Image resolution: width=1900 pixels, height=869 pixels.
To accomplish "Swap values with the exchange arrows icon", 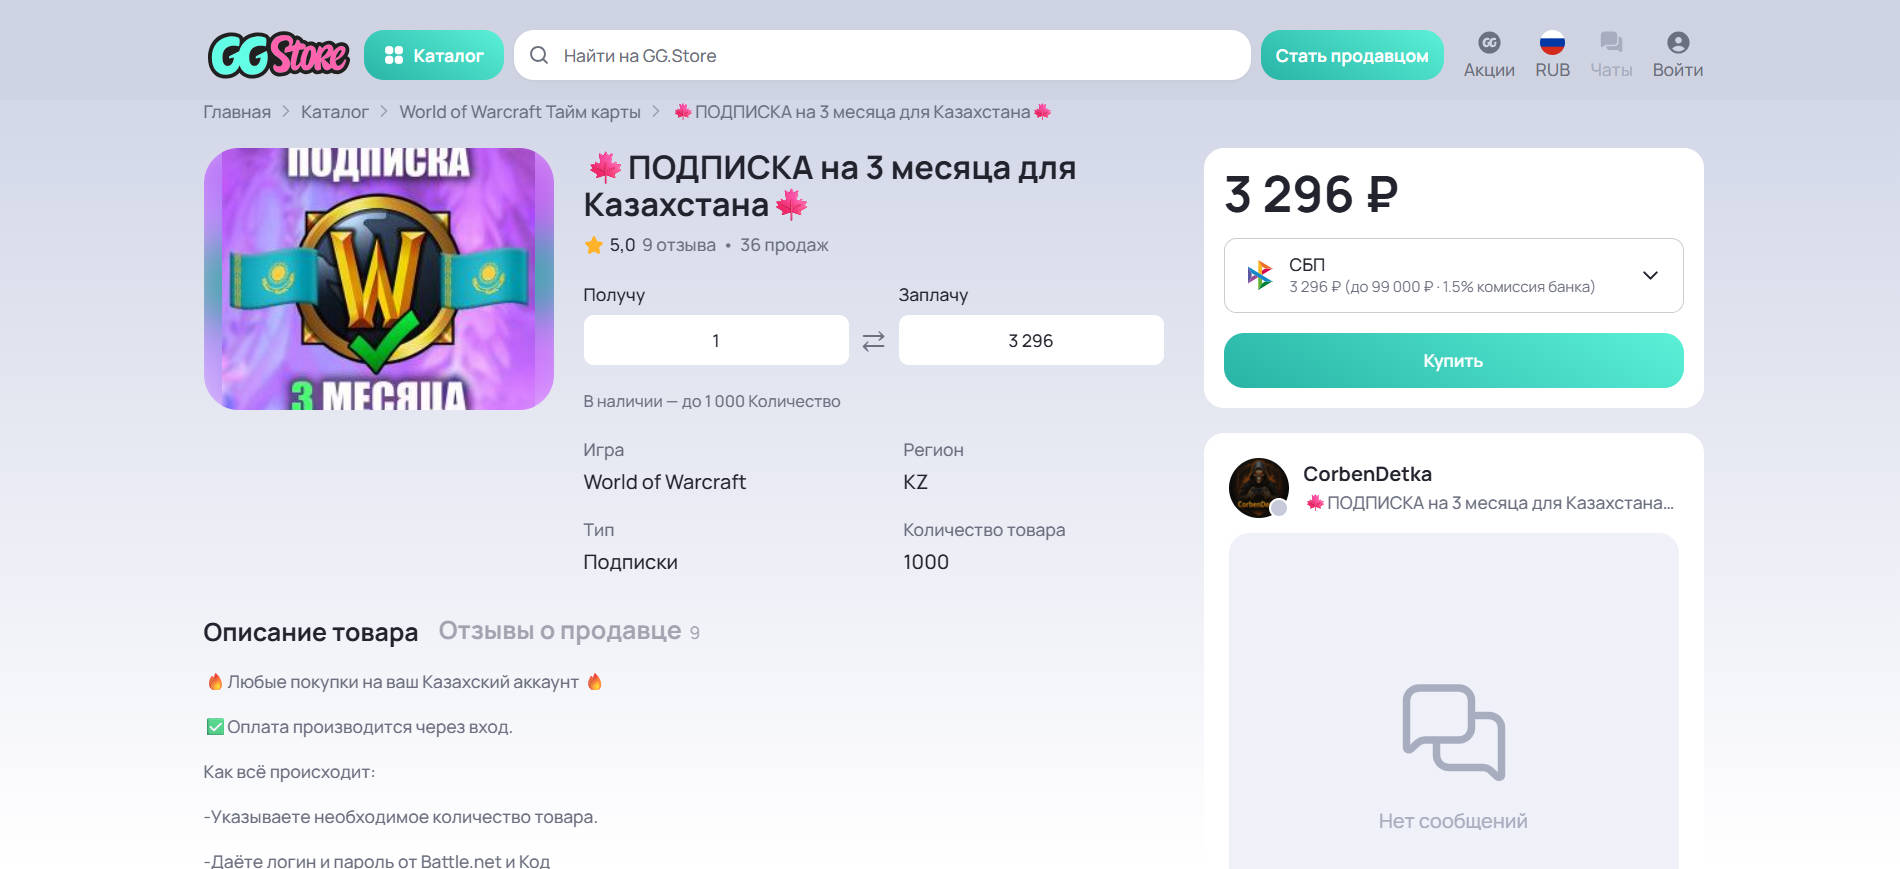I will (873, 341).
